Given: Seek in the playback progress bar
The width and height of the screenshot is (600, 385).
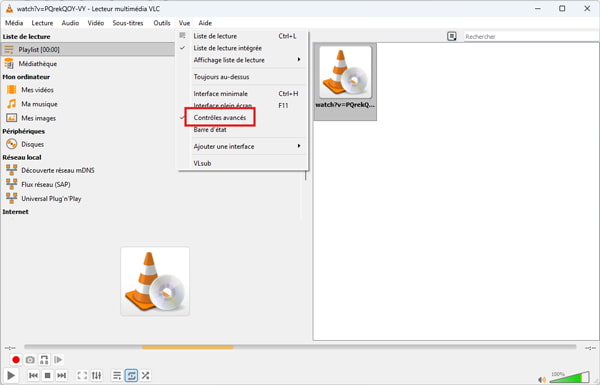Looking at the screenshot, I should tap(300, 347).
